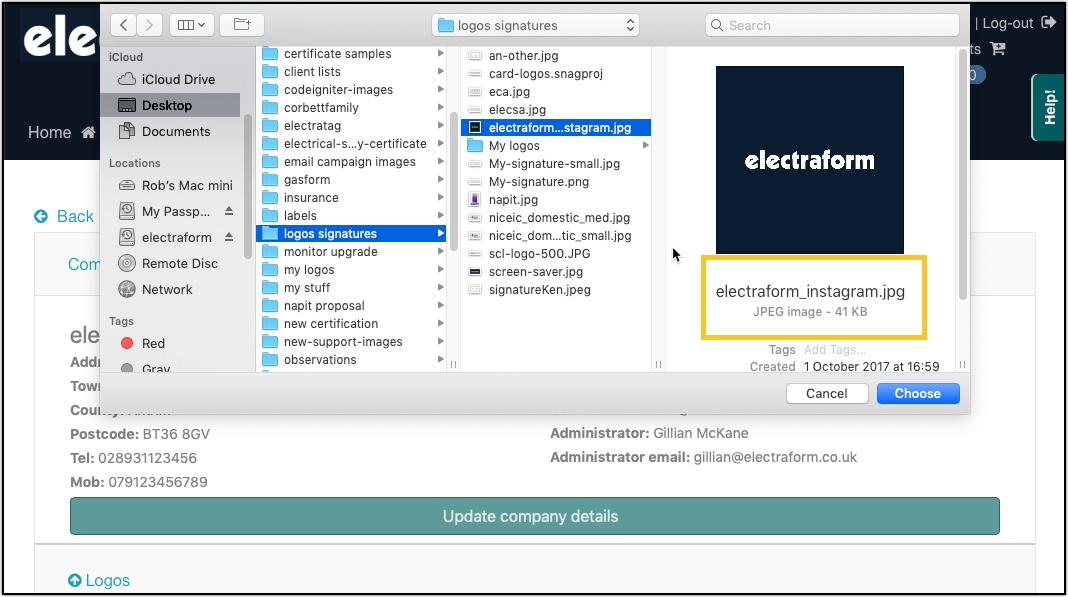Screen dimensions: 1068x597
Task: Open the Remote Disc location
Action: [170, 263]
